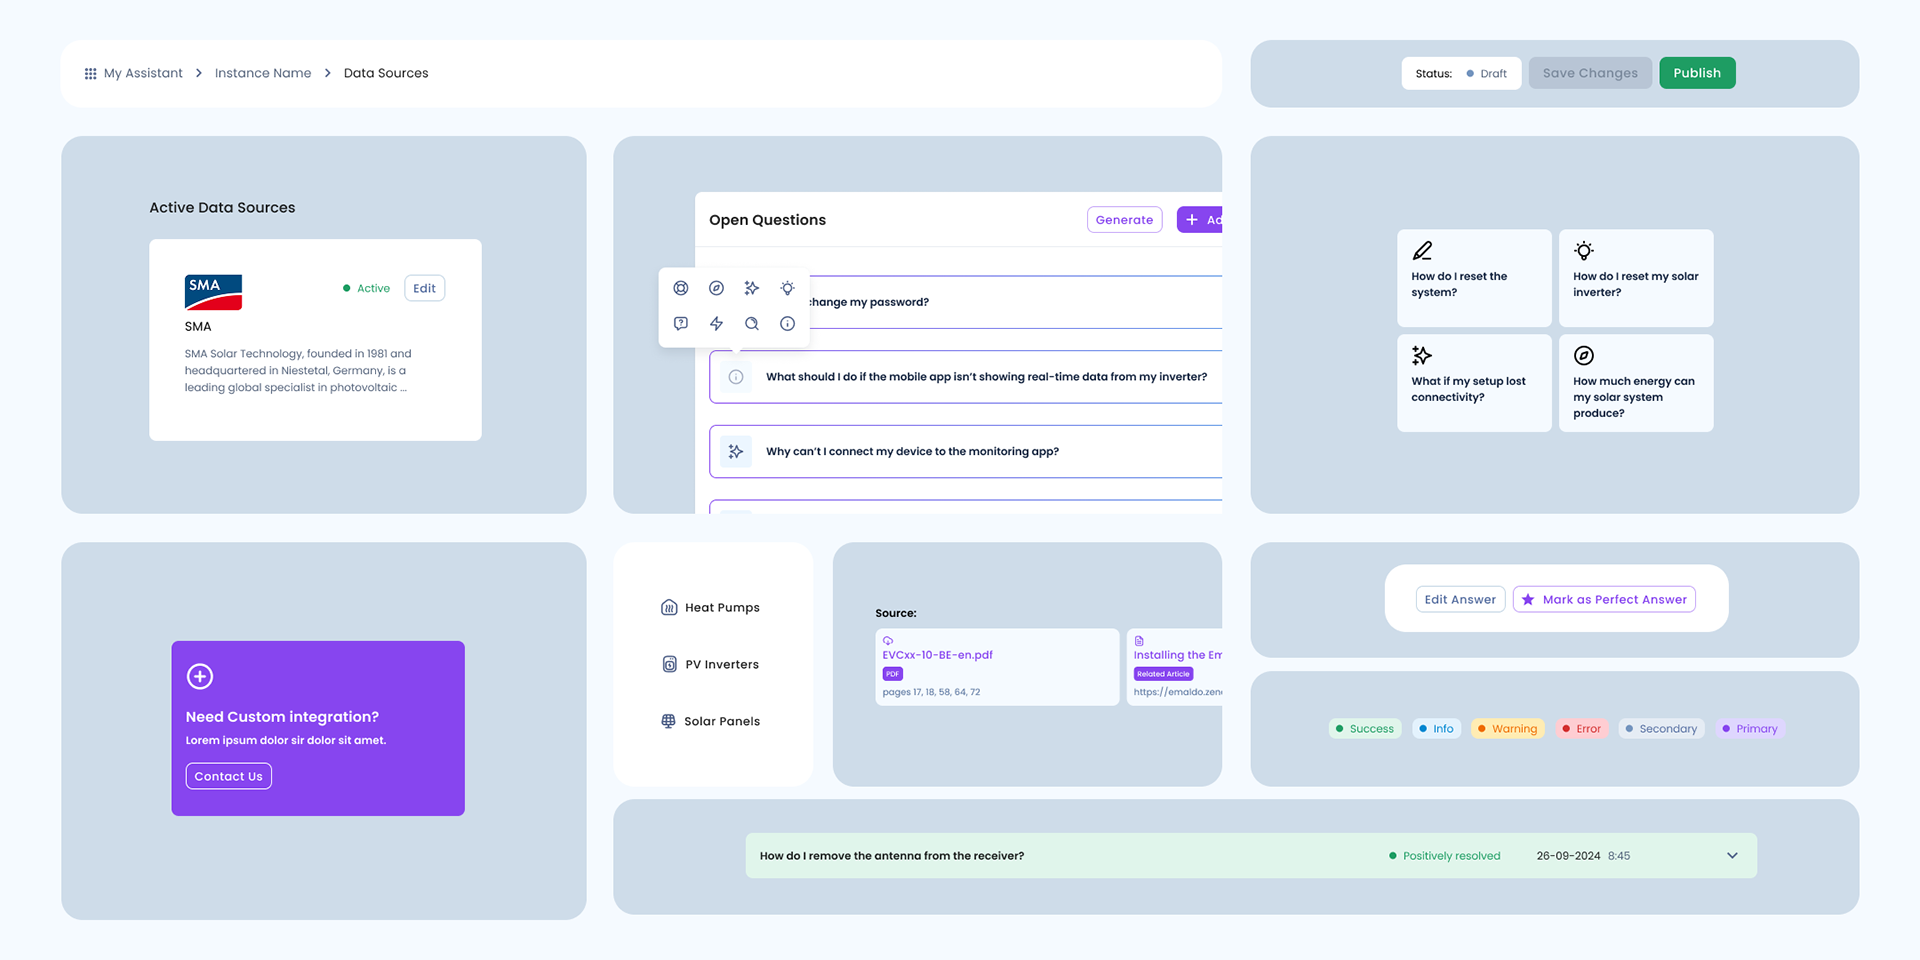Open the Heat Pumps menu item
1920x960 pixels.
(x=711, y=607)
